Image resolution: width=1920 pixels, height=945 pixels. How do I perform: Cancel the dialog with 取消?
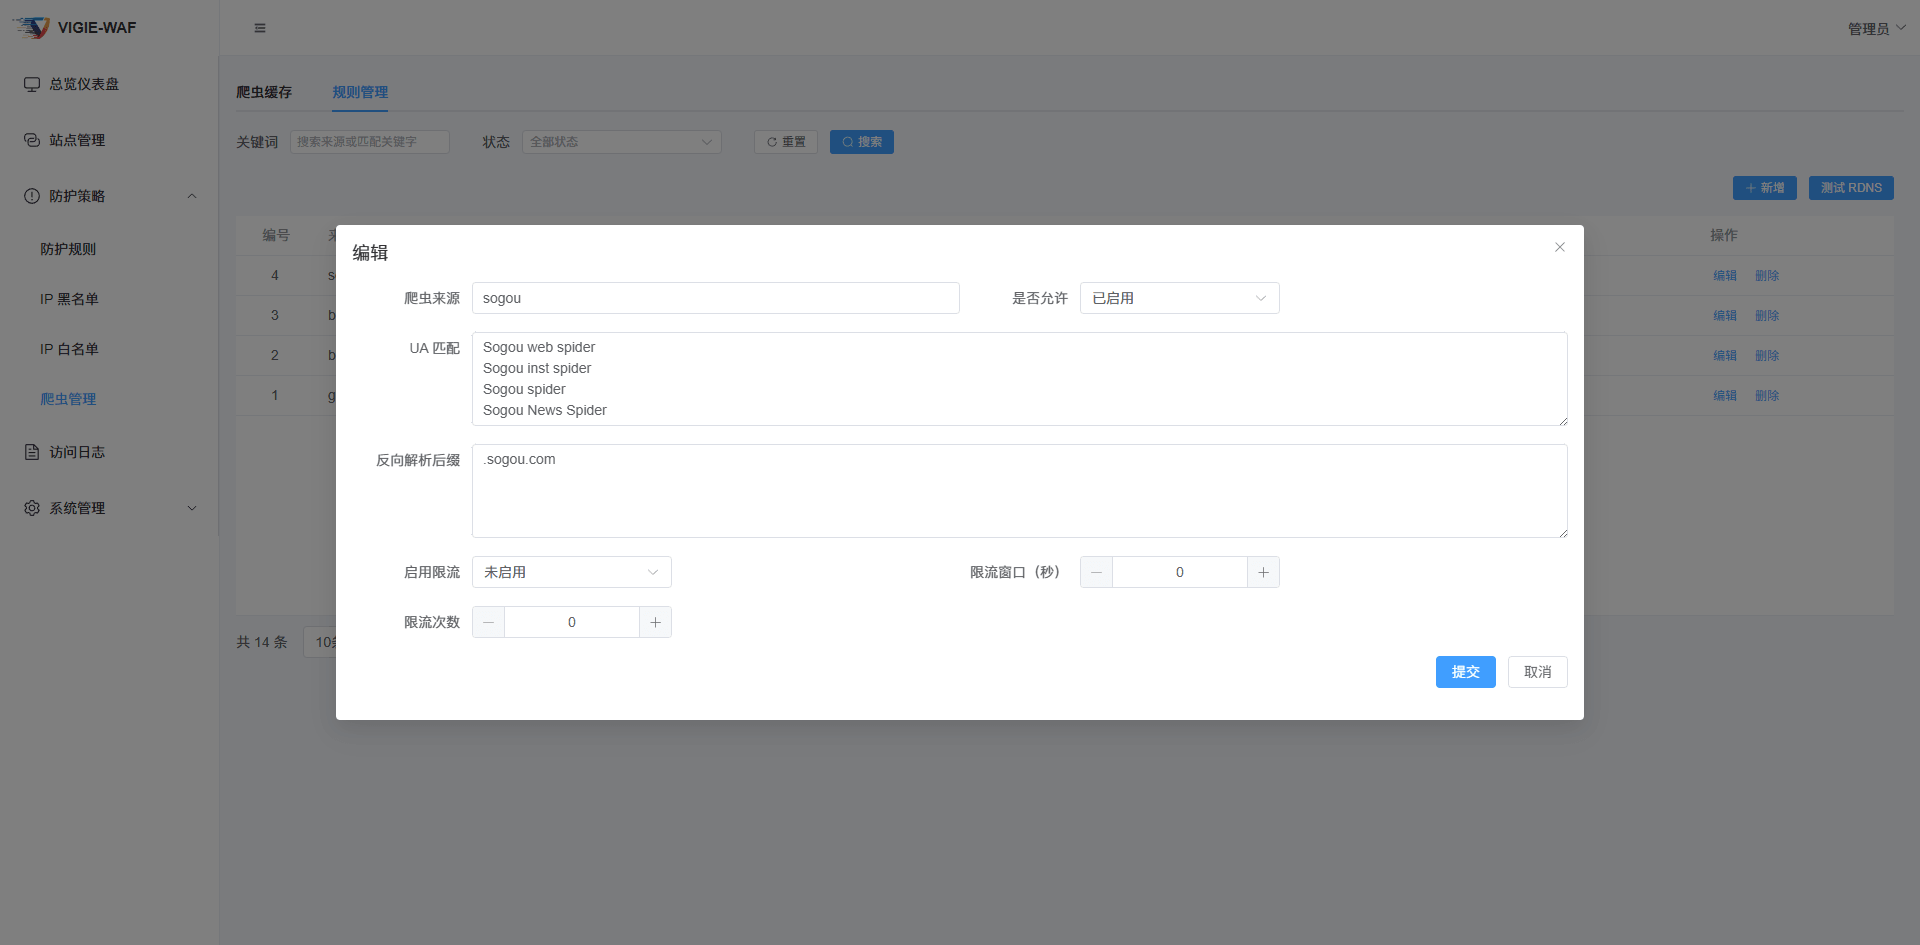[x=1538, y=672]
